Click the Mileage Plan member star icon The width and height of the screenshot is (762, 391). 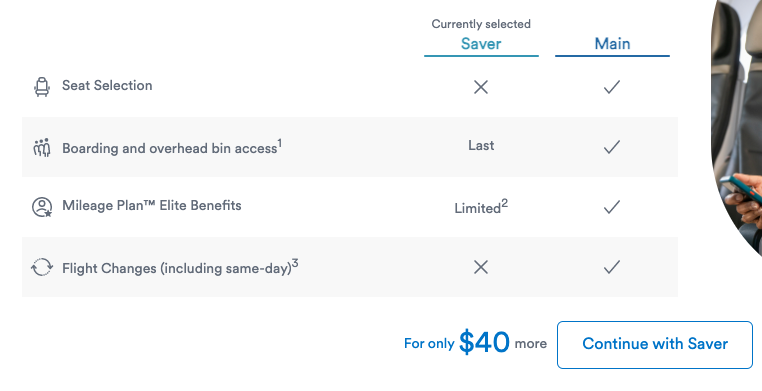[x=42, y=207]
